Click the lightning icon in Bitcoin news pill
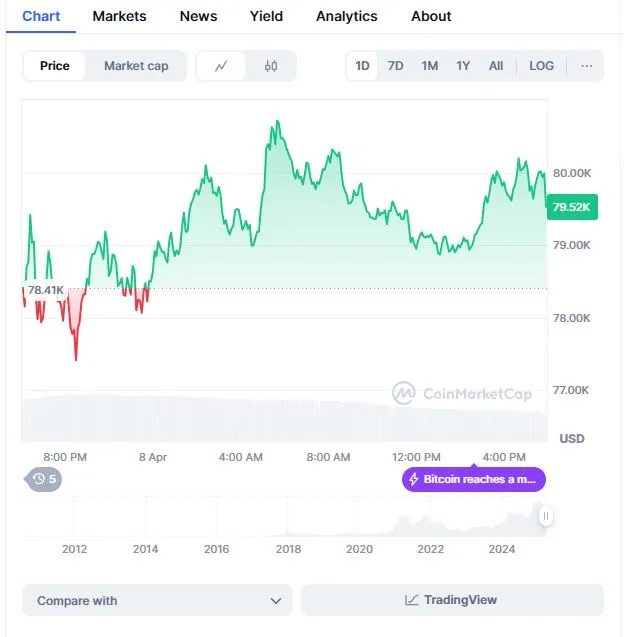This screenshot has height=637, width=624. (x=414, y=479)
